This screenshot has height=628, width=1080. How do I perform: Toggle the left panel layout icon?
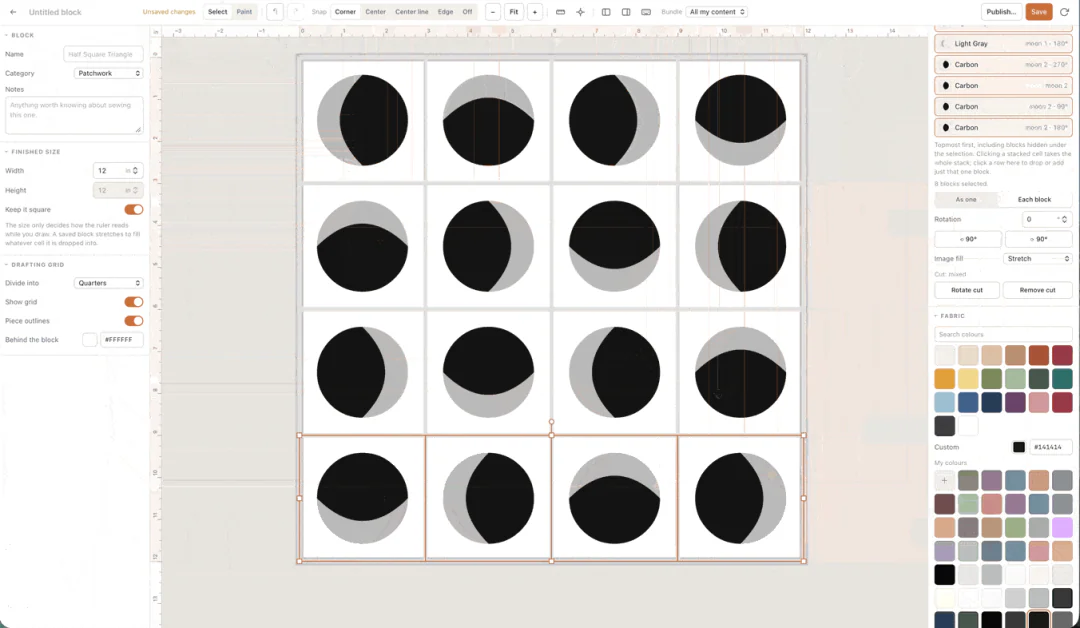pyautogui.click(x=606, y=12)
